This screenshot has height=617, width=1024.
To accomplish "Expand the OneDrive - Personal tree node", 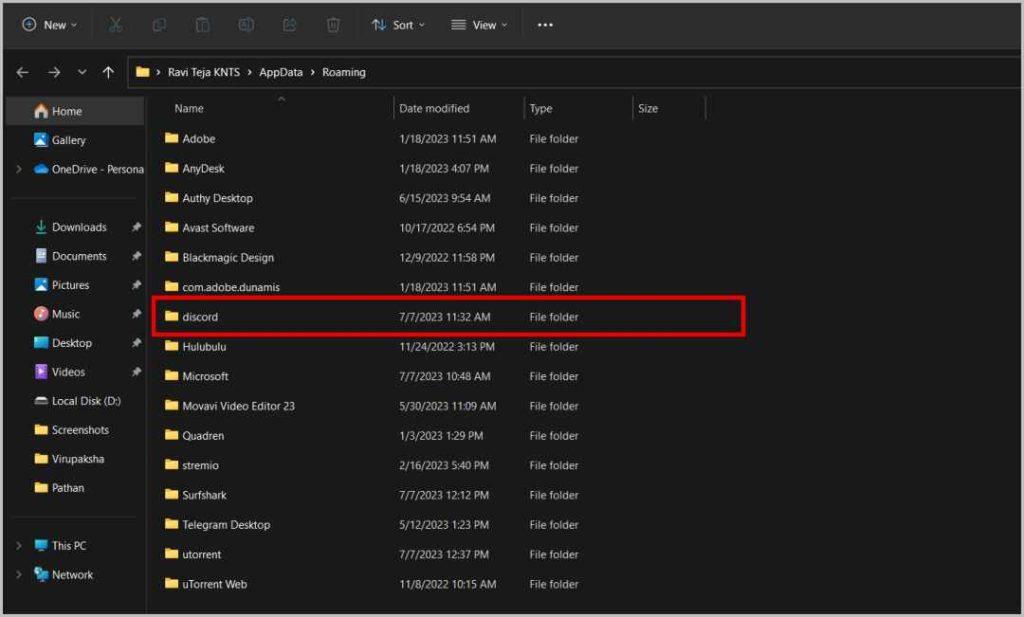I will click(x=18, y=169).
